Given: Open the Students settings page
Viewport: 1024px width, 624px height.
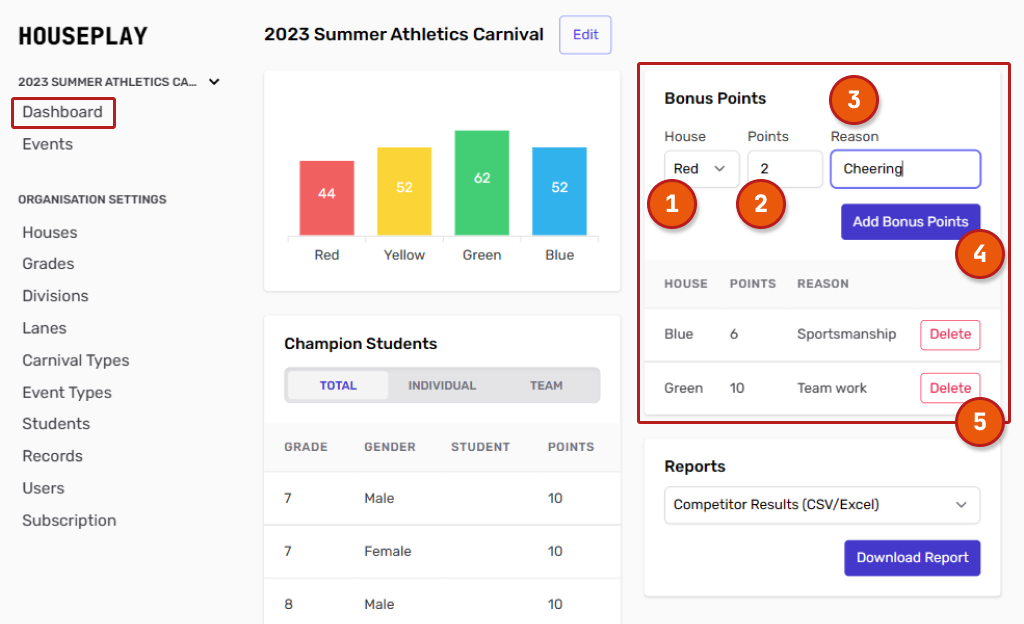Looking at the screenshot, I should (56, 424).
